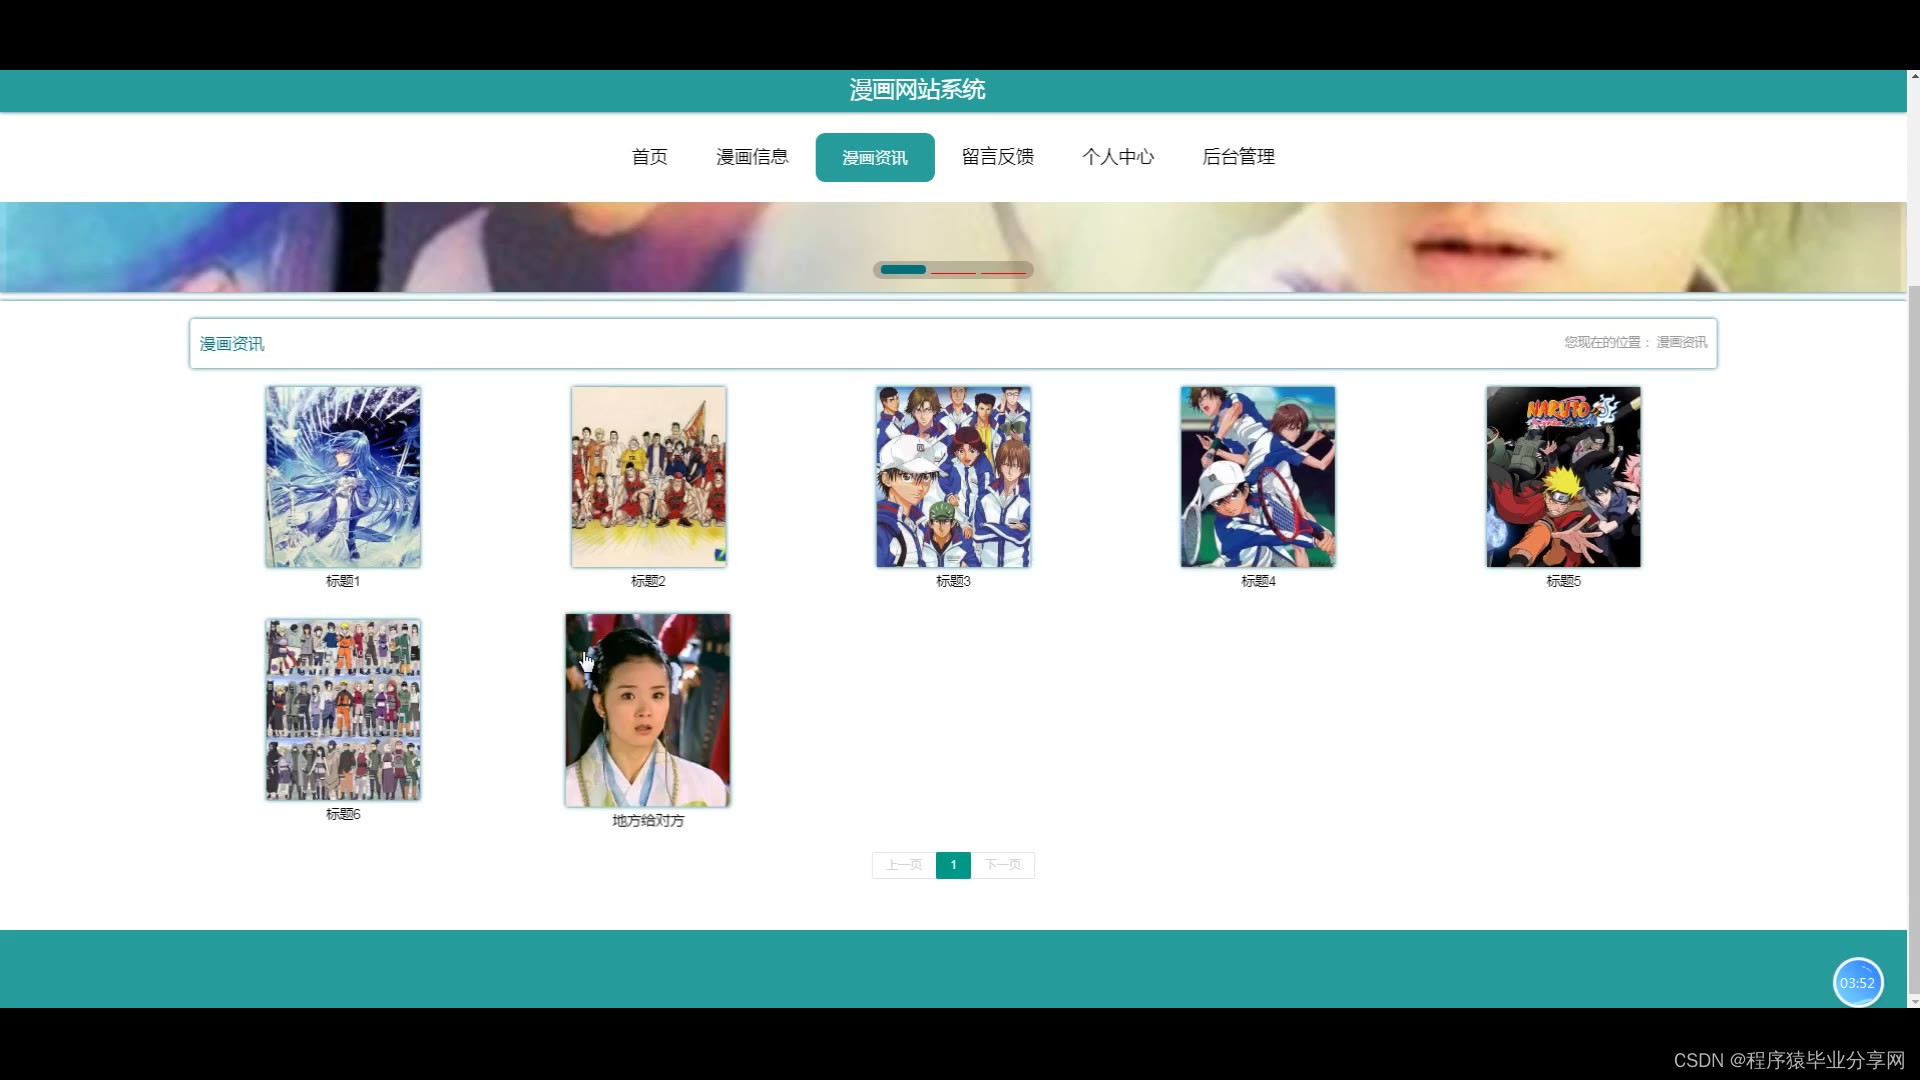Click the 标题5 Naruto cover thumbnail
1920x1080 pixels.
coord(1563,477)
